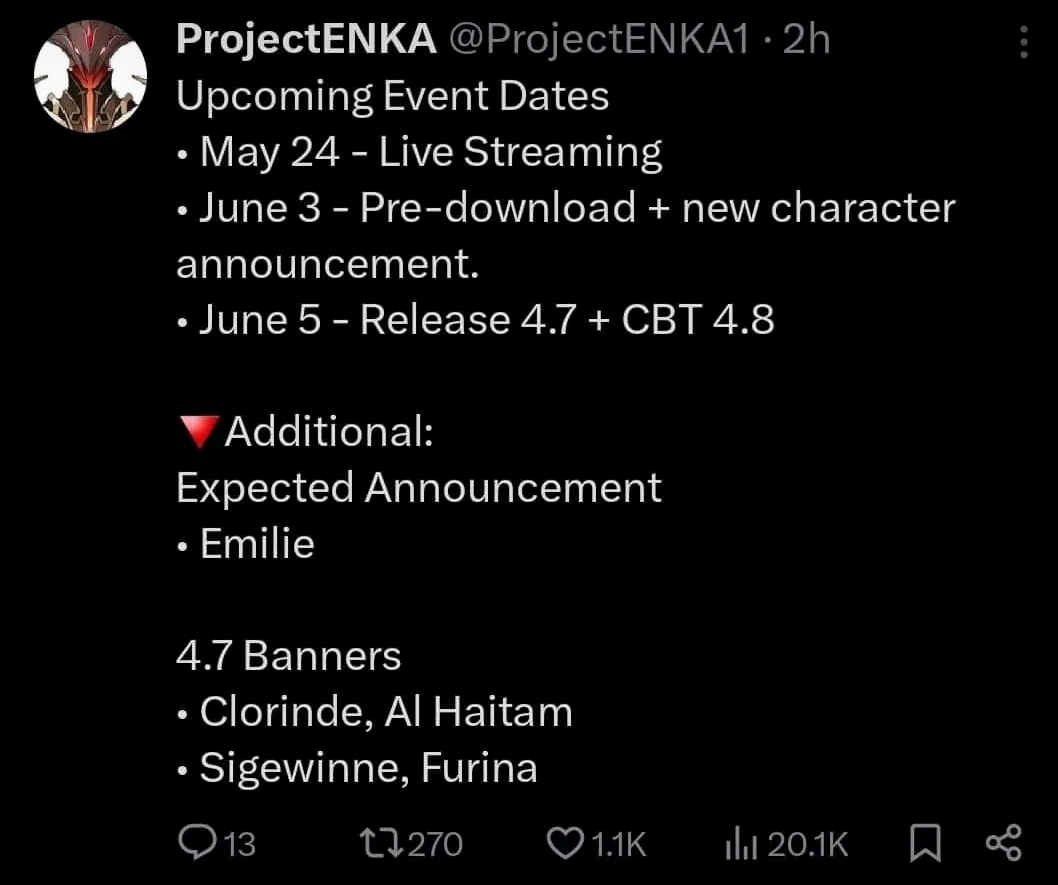Viewport: 1058px width, 885px height.
Task: Click the reply count 13
Action: pyautogui.click(x=238, y=845)
